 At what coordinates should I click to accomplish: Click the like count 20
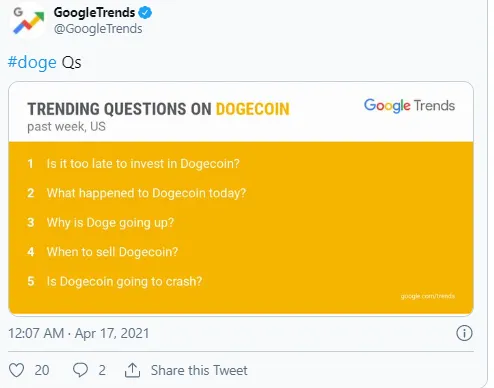42,370
